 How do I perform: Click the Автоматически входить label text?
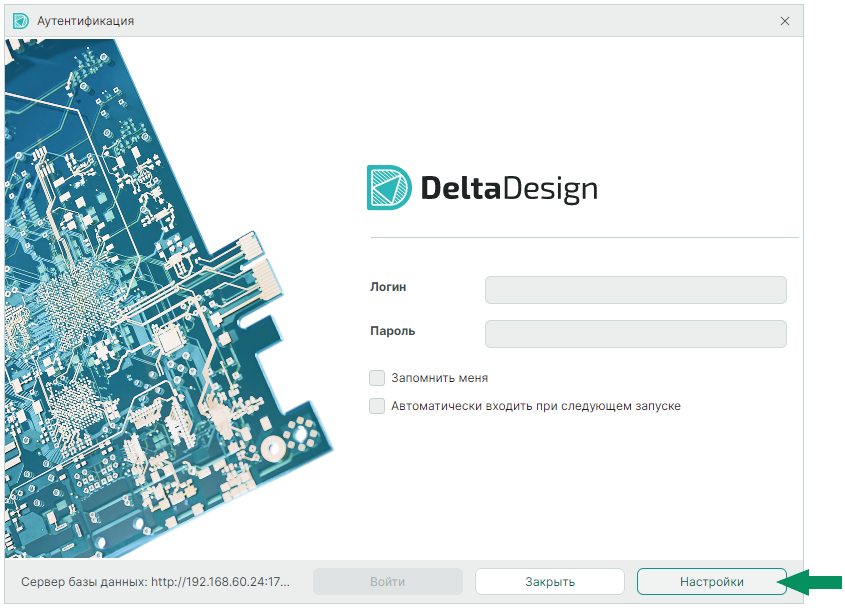point(535,406)
